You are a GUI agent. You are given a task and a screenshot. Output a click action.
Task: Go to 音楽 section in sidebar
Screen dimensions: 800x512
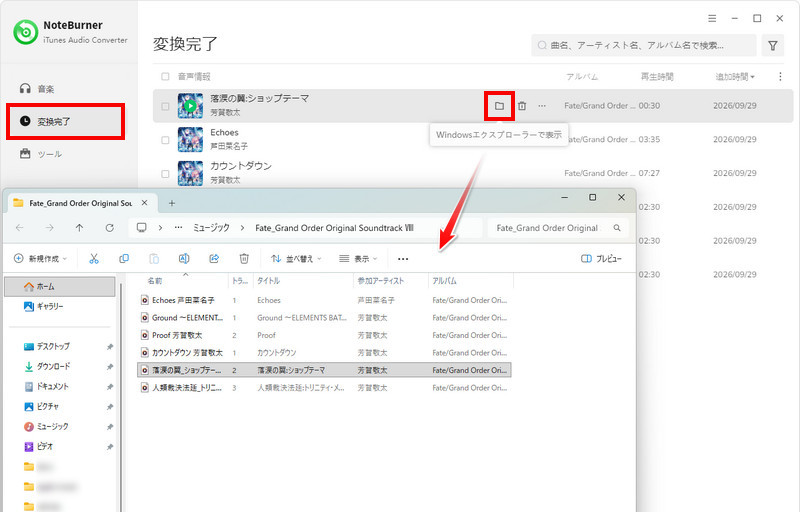pos(37,89)
